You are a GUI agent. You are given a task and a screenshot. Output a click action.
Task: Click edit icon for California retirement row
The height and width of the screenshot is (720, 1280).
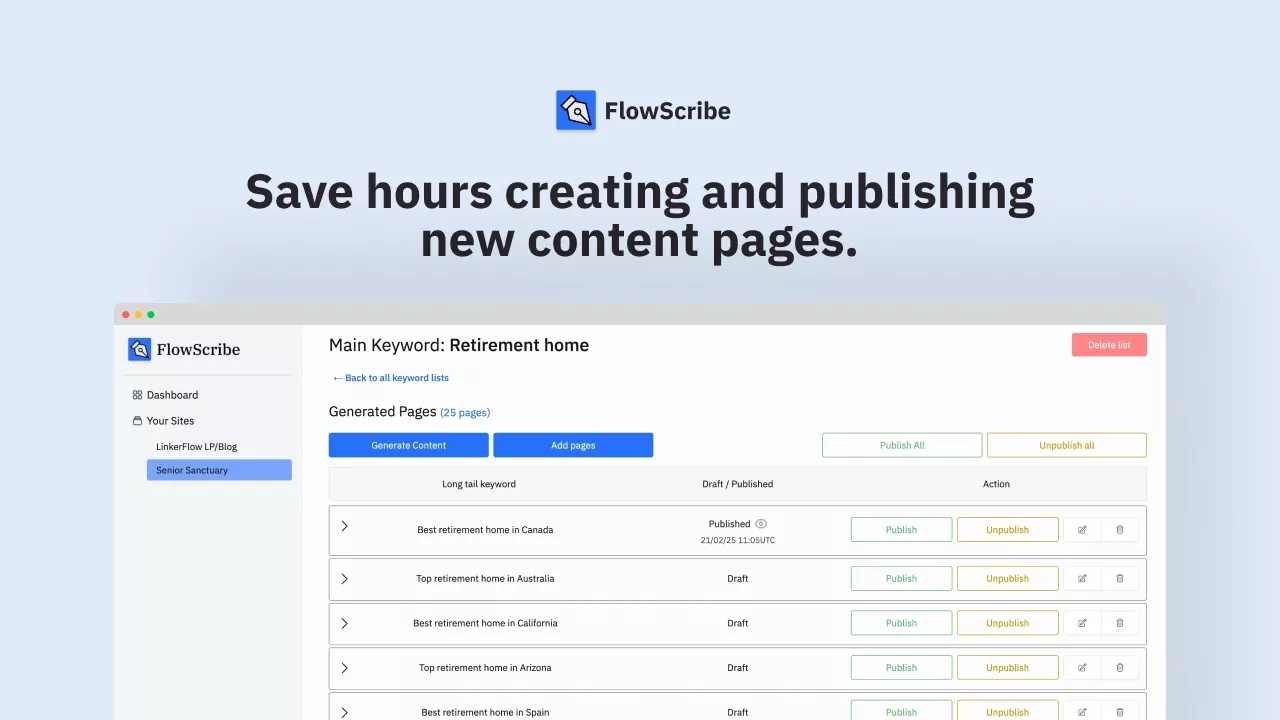(x=1082, y=623)
